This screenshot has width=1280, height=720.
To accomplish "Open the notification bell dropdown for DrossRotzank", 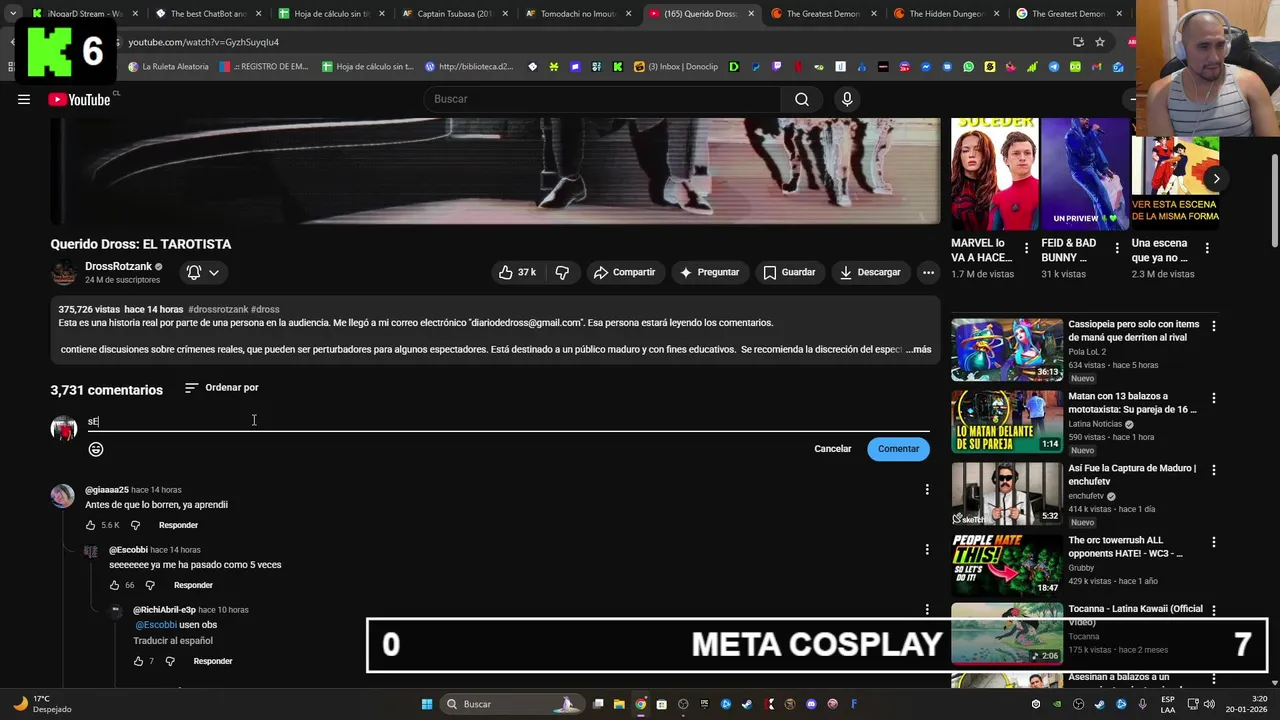I will pos(203,272).
